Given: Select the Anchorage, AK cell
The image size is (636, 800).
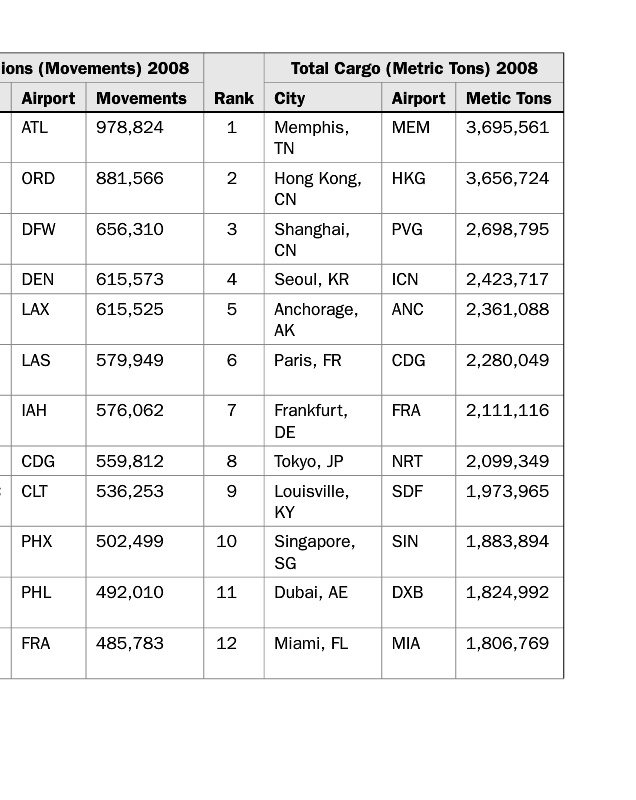Looking at the screenshot, I should click(316, 319).
